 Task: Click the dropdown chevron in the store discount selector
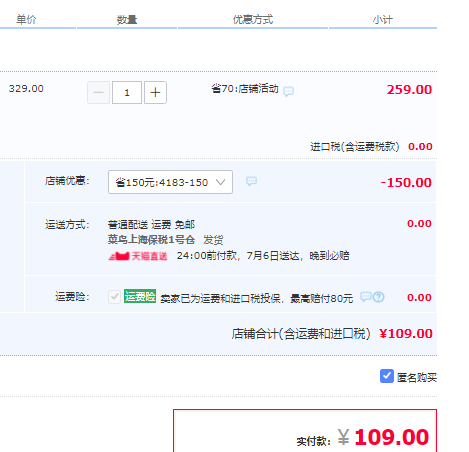click(220, 182)
